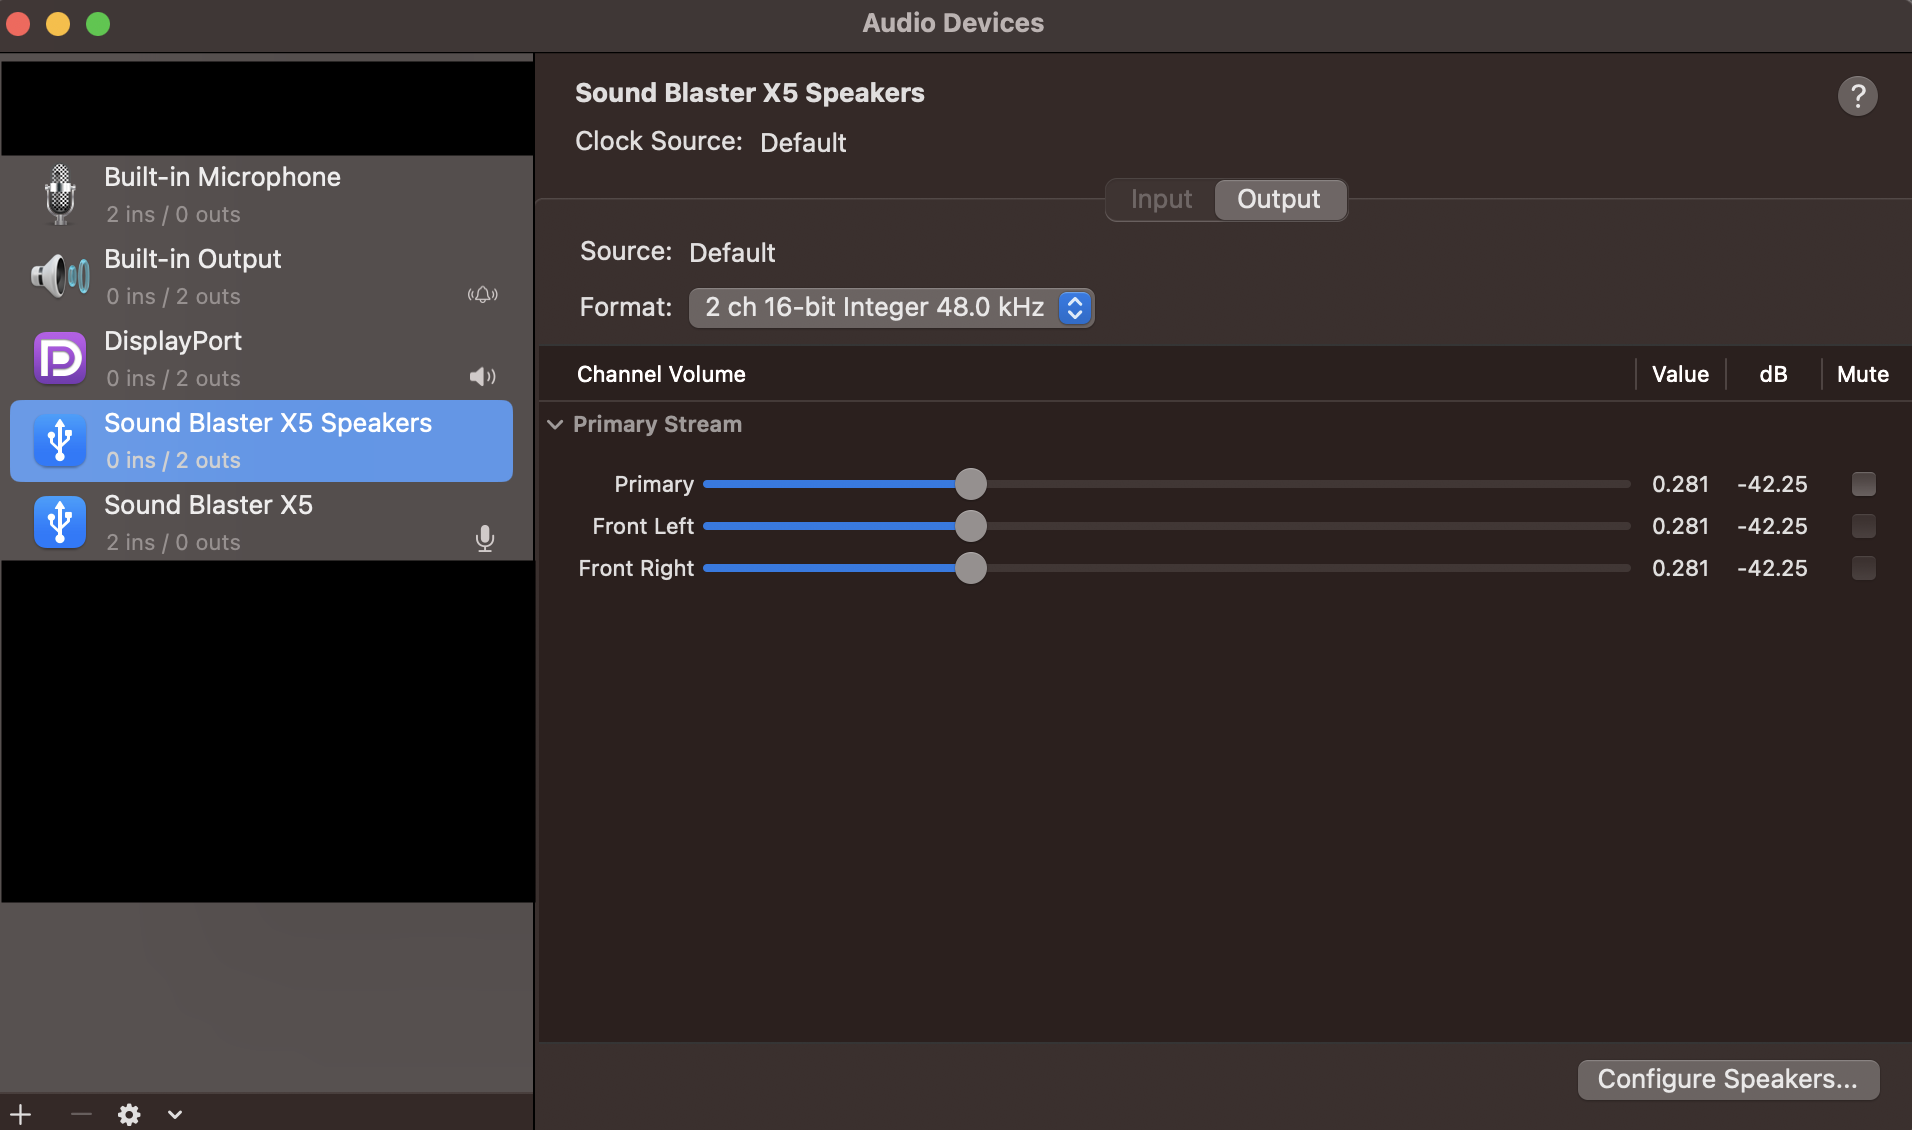Click the Clock Source Default value
1912x1130 pixels.
tap(803, 142)
